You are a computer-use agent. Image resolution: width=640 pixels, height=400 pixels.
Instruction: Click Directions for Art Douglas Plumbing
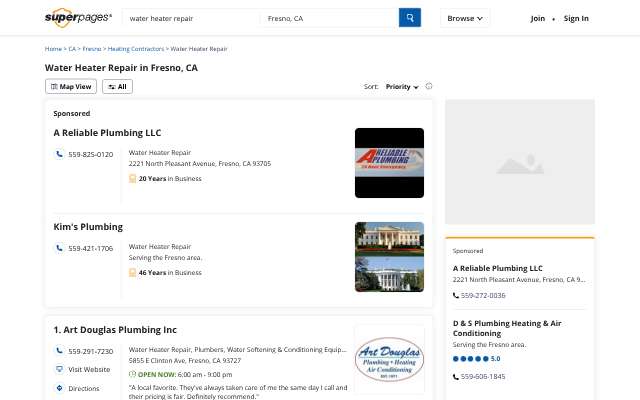tap(84, 388)
